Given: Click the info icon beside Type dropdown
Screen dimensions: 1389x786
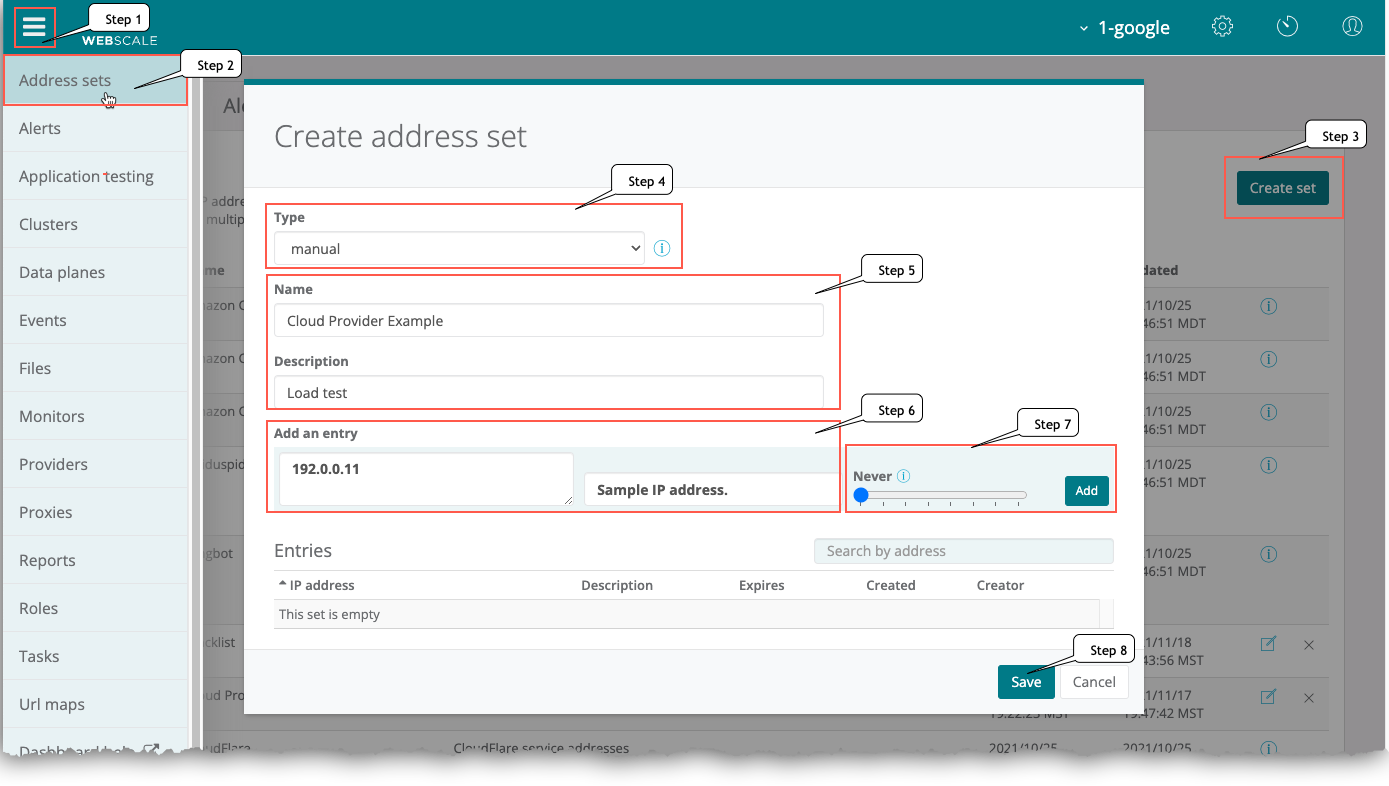Looking at the screenshot, I should (662, 249).
